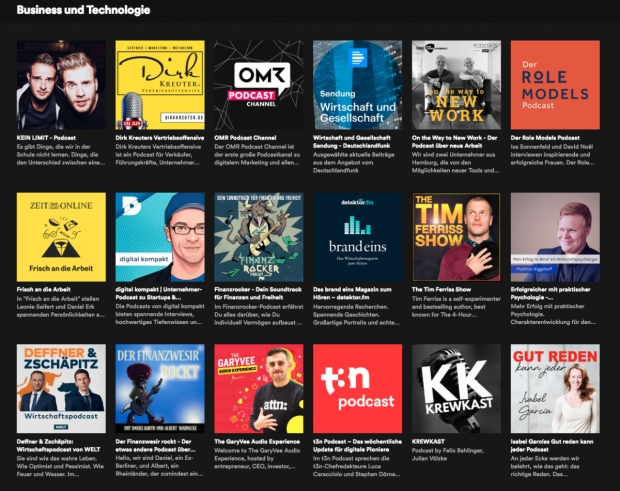This screenshot has width=620, height=491.
Task: Click description 'Im Finanzrocker-Podcast erfährst'
Action: tap(259, 315)
